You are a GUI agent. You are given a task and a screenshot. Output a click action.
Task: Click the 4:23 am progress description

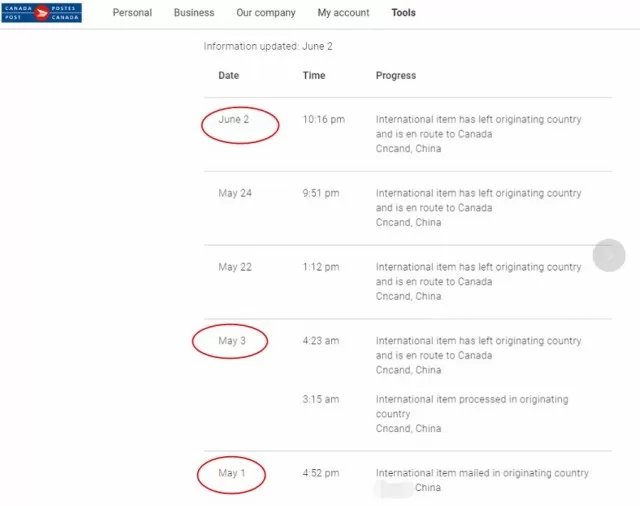(x=478, y=355)
